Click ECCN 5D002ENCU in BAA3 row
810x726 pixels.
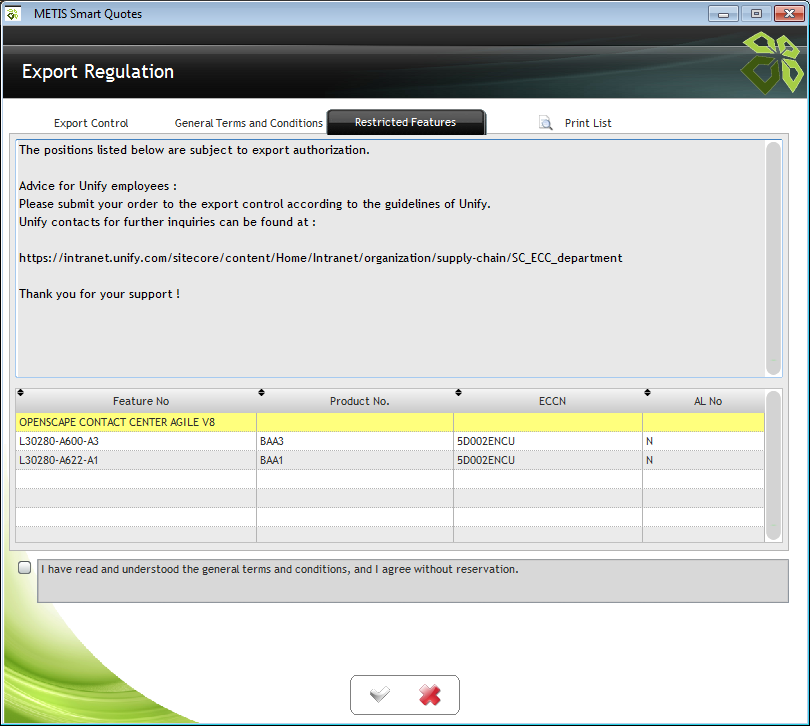tap(548, 441)
